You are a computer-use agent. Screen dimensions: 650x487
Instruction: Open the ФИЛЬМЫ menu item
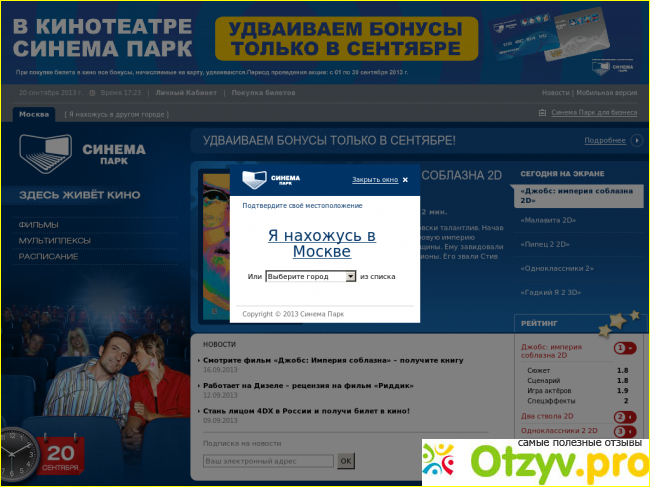pyautogui.click(x=39, y=225)
